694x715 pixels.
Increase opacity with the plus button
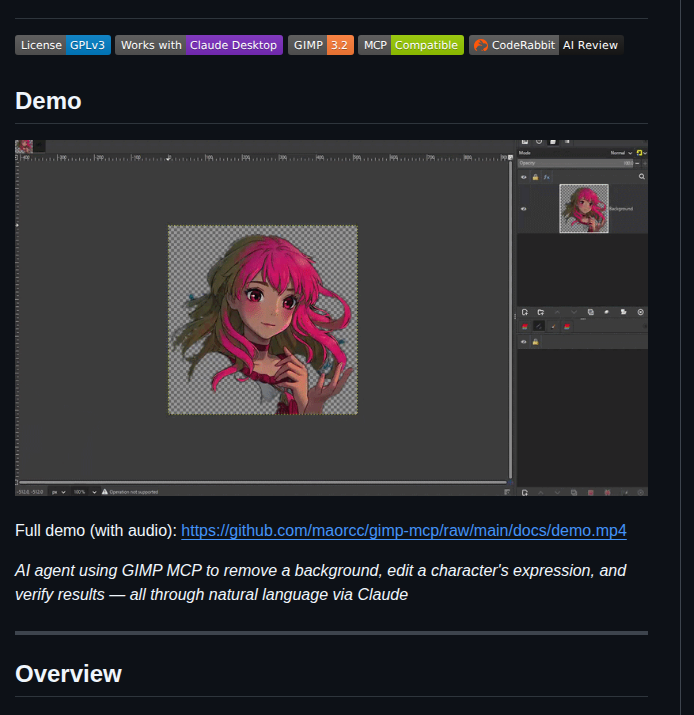(x=645, y=163)
